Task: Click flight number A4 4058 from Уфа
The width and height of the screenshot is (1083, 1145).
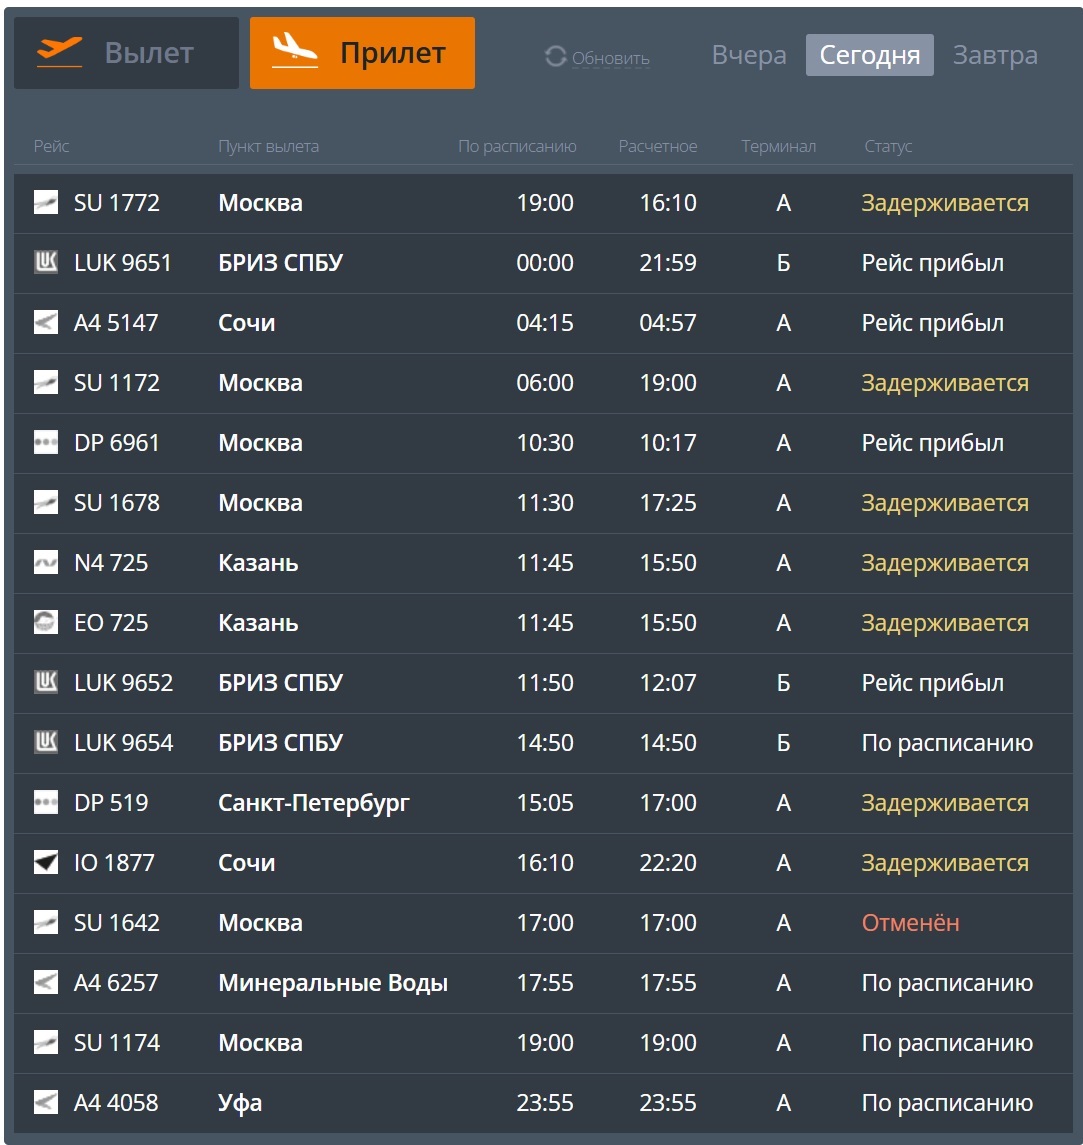Action: pyautogui.click(x=116, y=1103)
